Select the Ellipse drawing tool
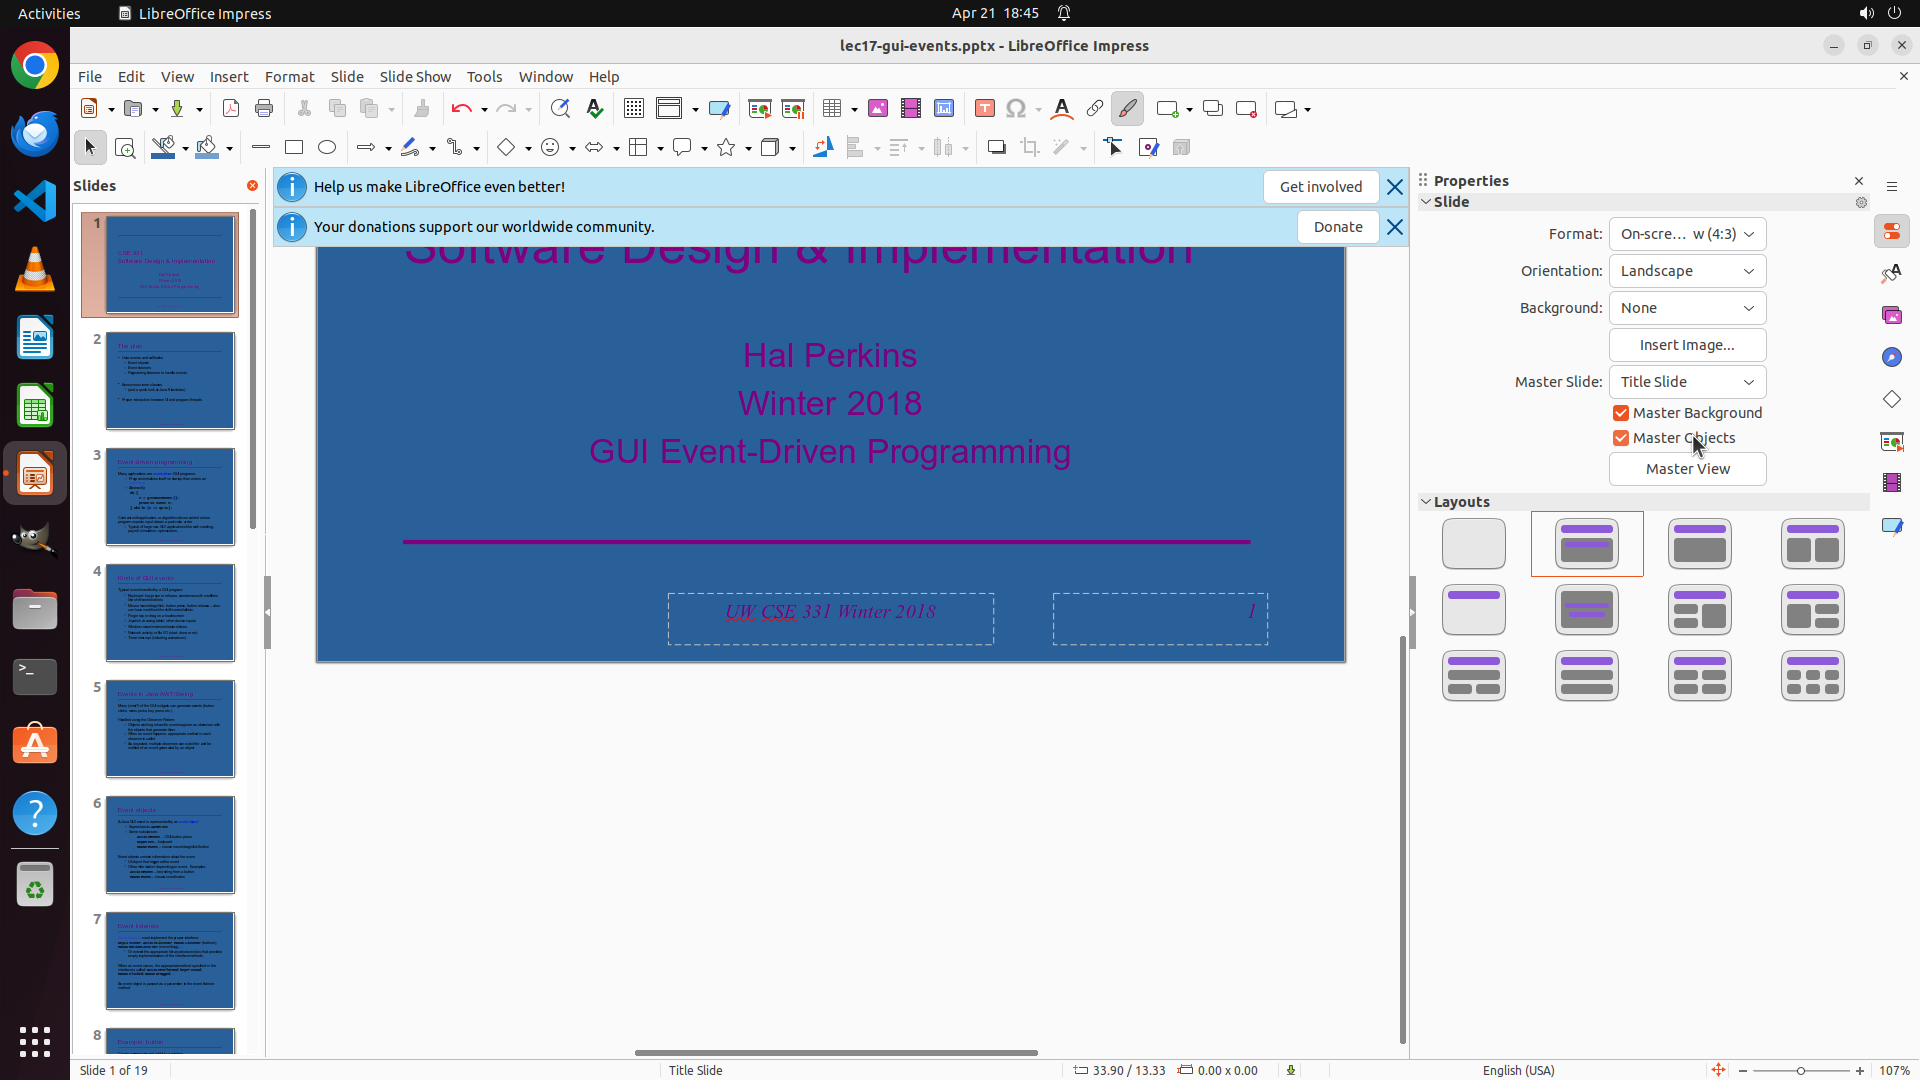Image resolution: width=1920 pixels, height=1080 pixels. pyautogui.click(x=327, y=148)
